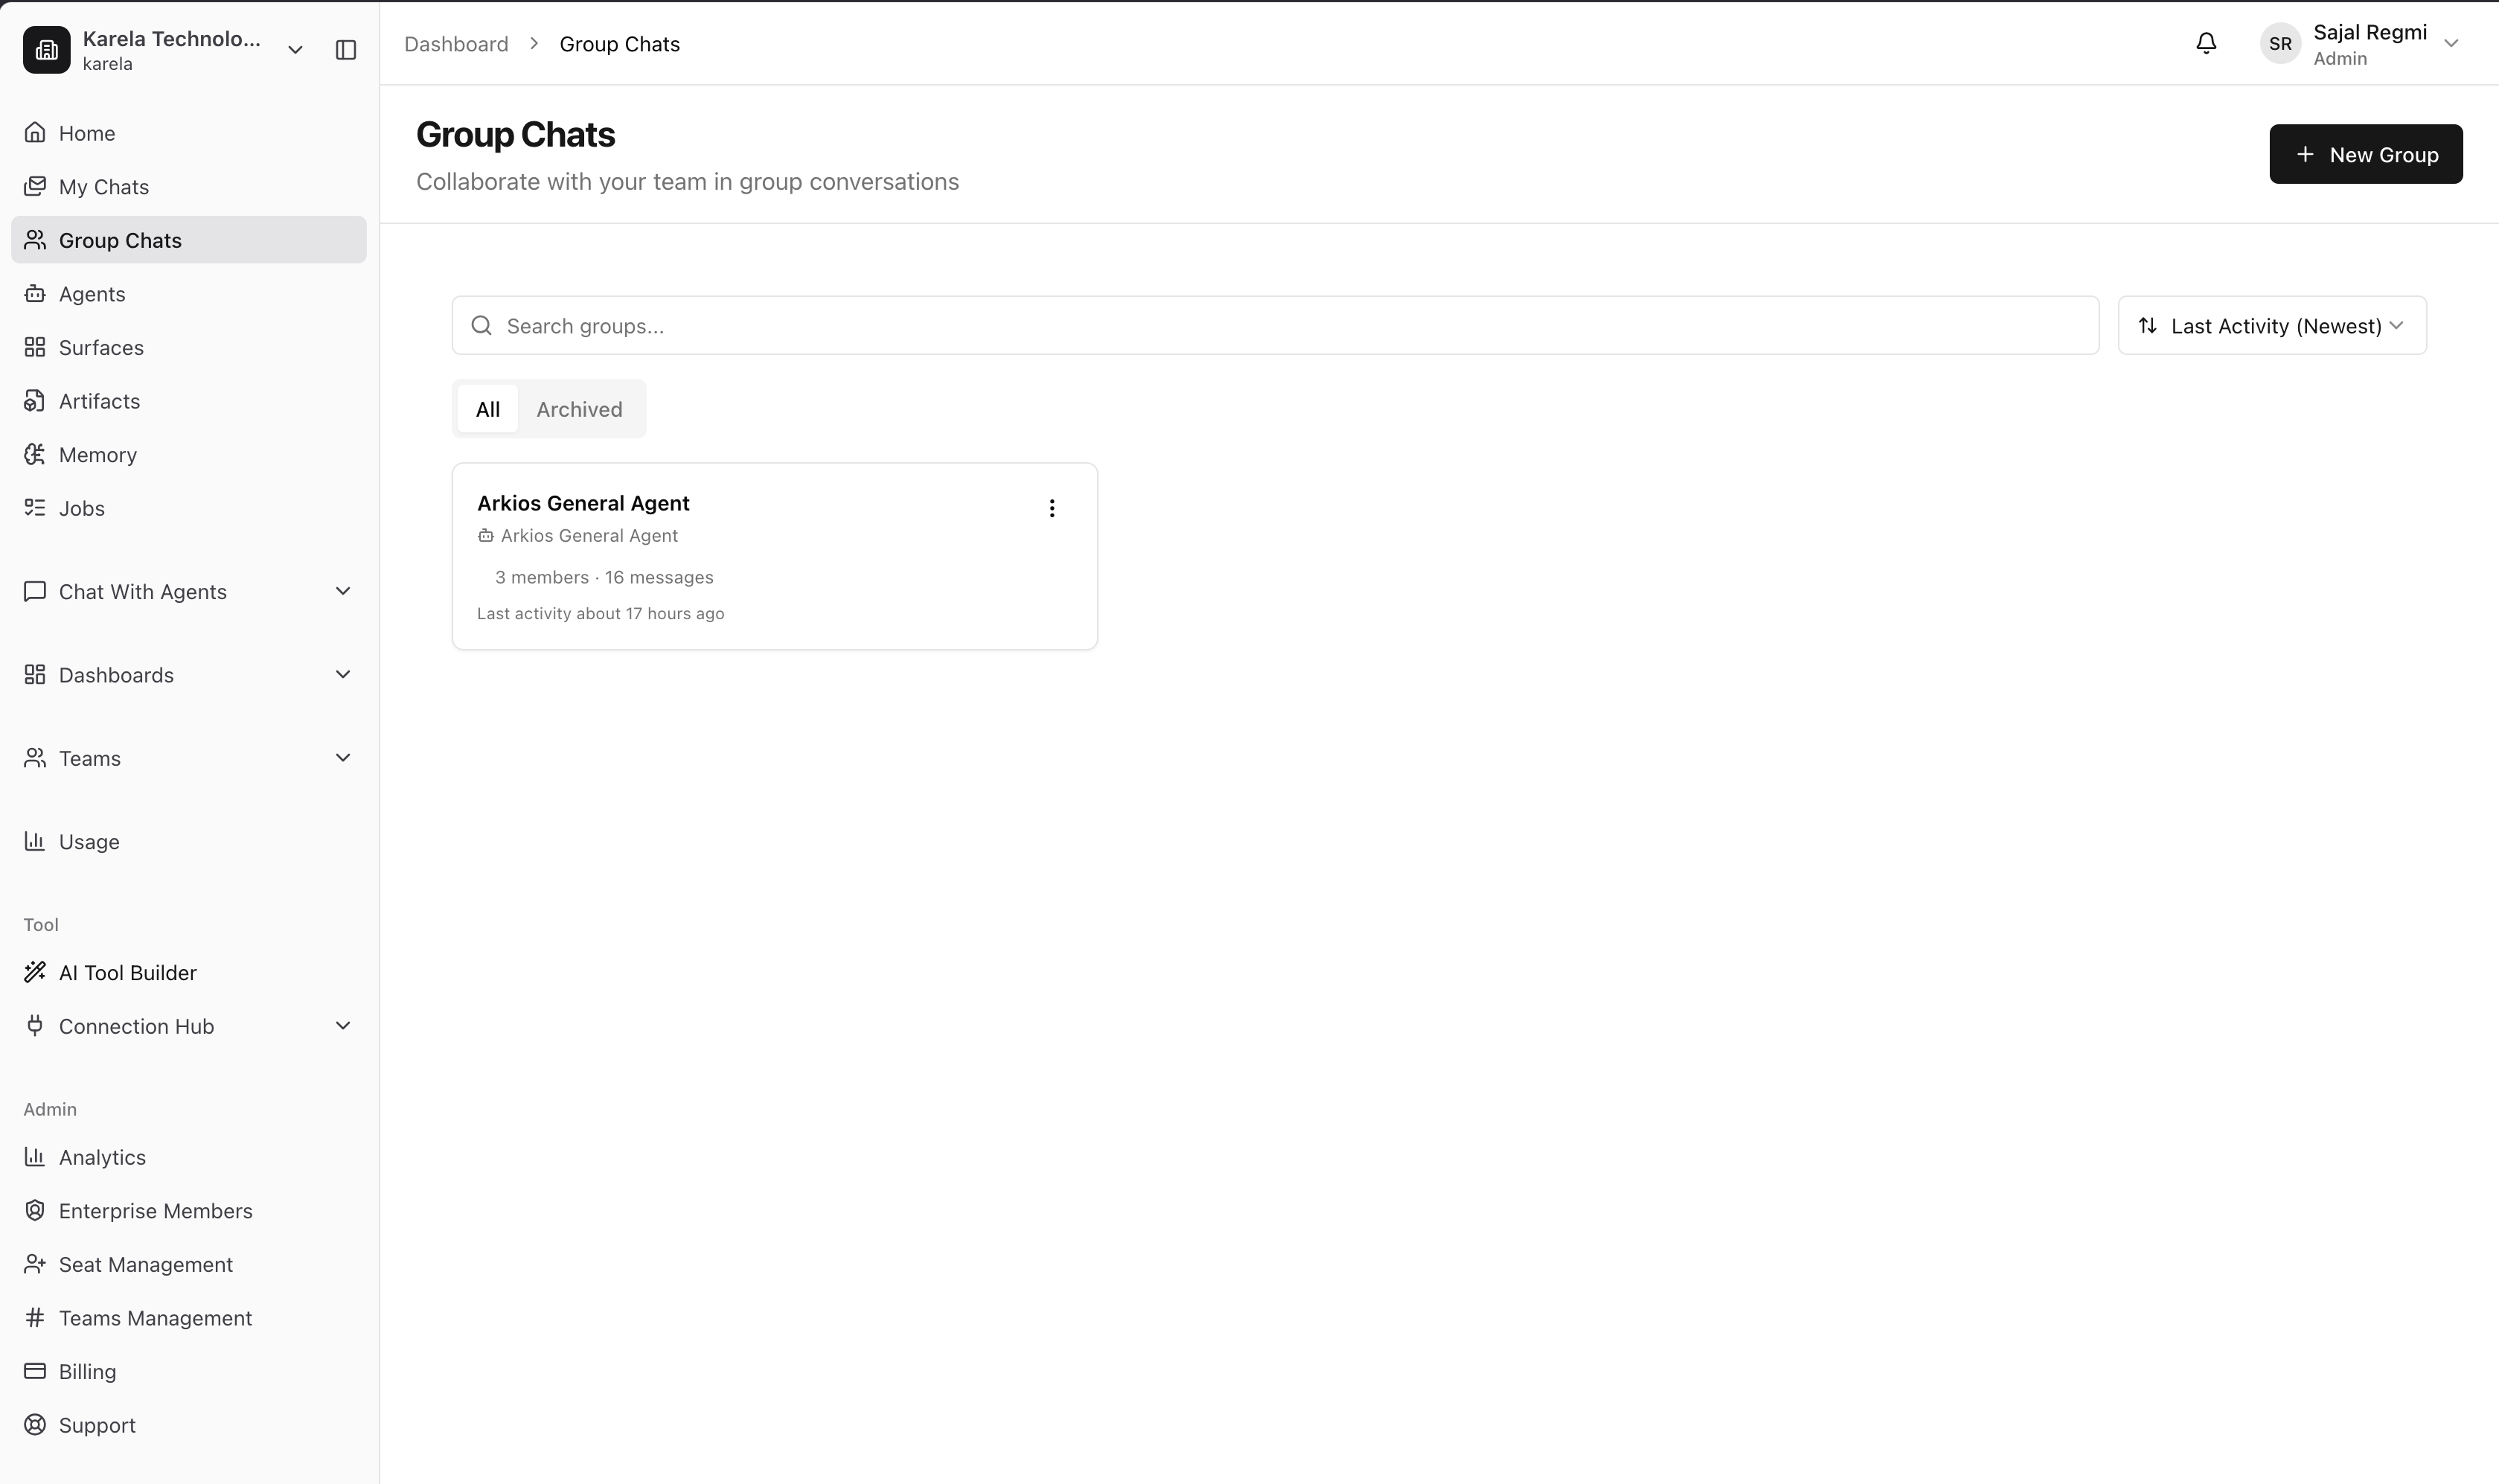Focus the Search groups input field

click(x=1275, y=325)
